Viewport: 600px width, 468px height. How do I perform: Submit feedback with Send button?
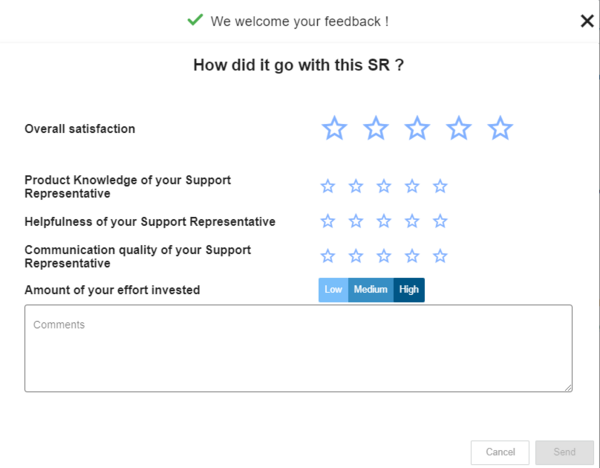(565, 452)
